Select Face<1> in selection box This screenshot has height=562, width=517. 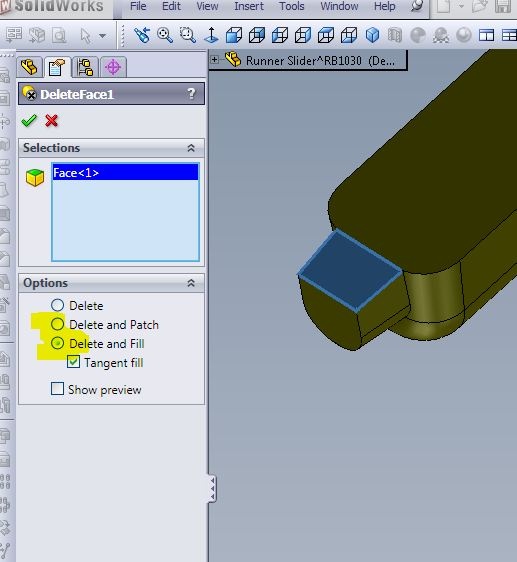pos(125,173)
